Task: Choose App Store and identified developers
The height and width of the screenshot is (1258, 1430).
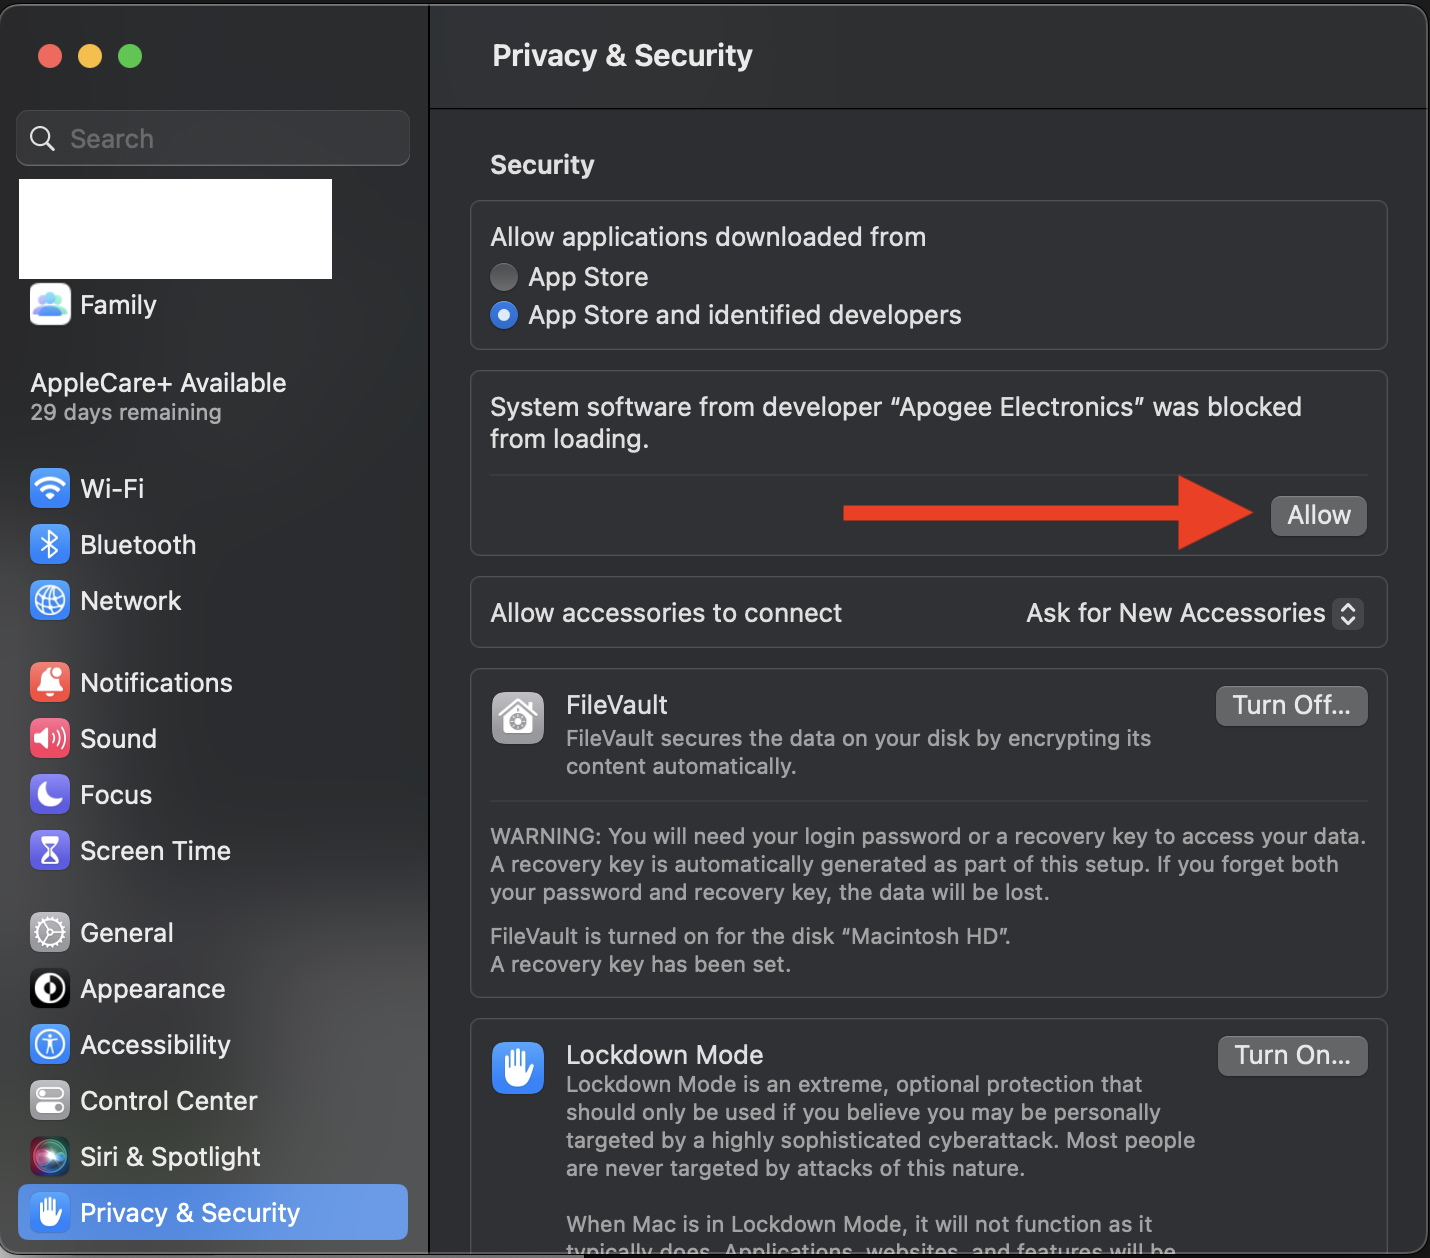Action: (x=504, y=315)
